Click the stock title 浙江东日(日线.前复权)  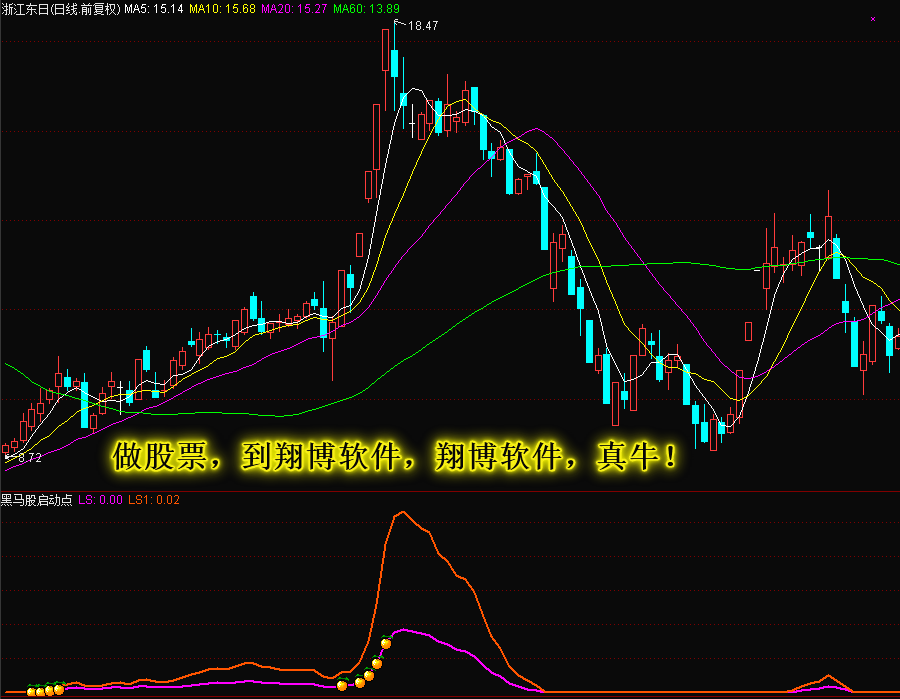(x=61, y=9)
